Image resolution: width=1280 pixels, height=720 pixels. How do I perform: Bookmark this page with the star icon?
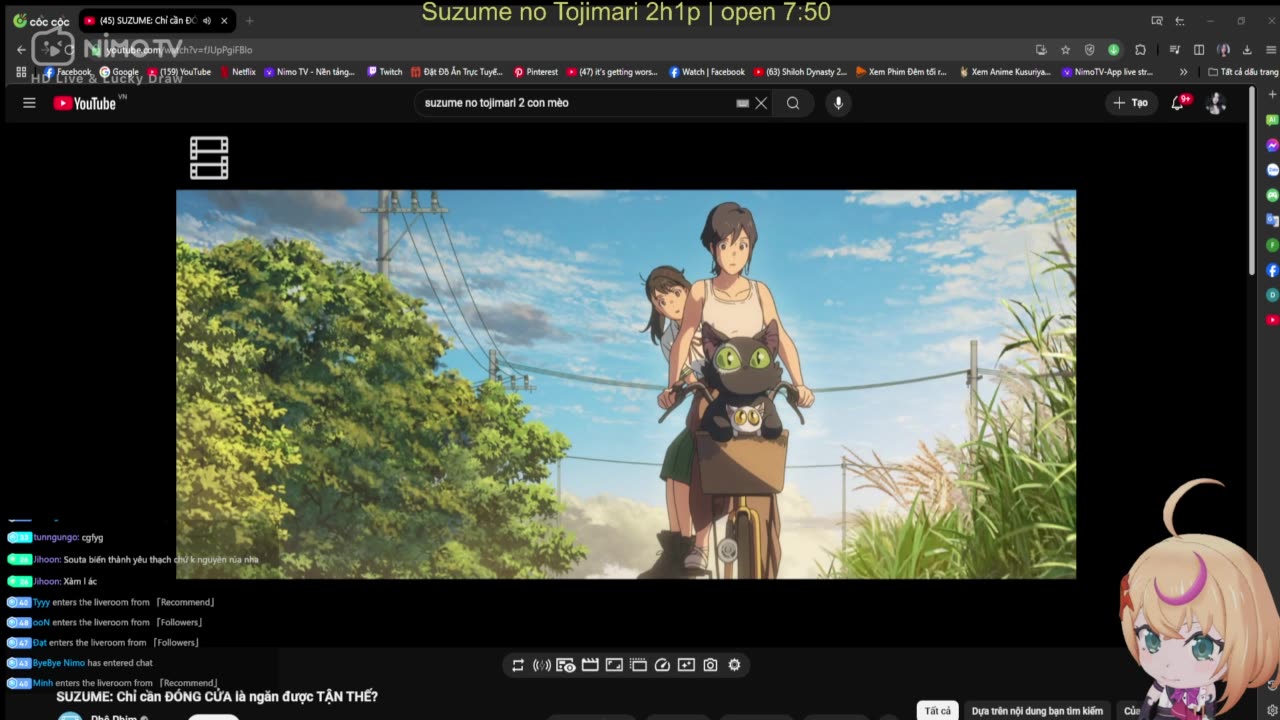(1065, 50)
